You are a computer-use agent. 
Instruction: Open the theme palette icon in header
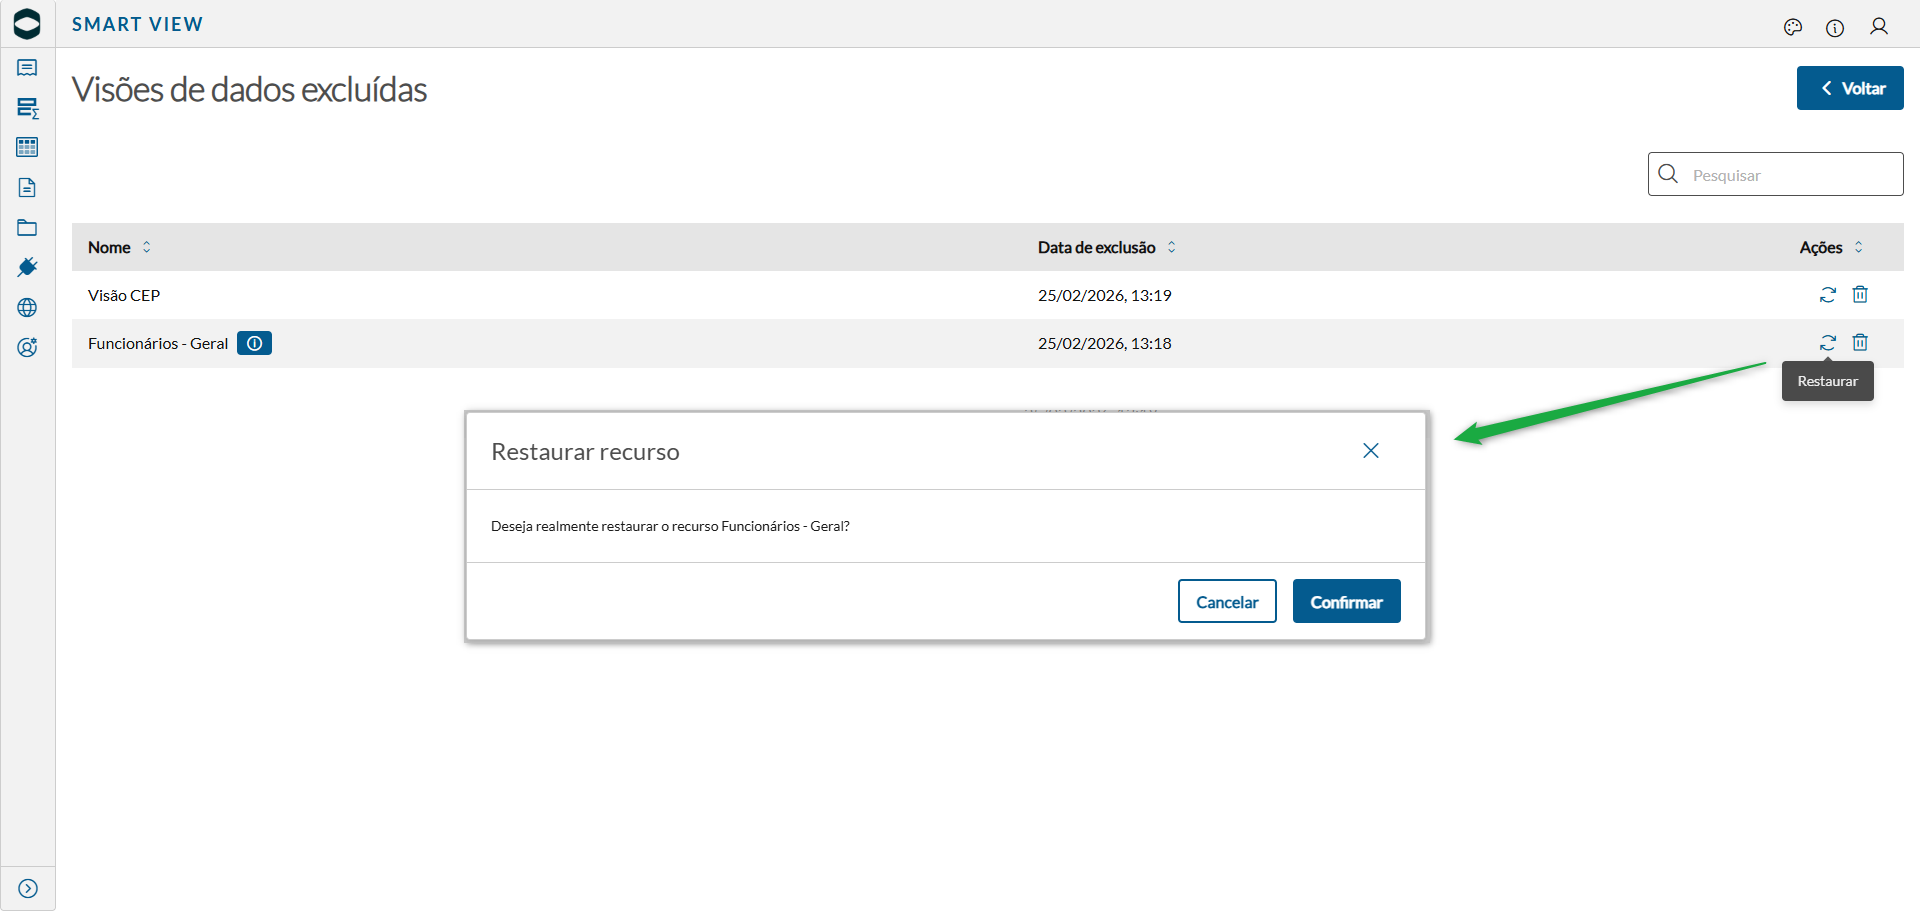(1793, 27)
